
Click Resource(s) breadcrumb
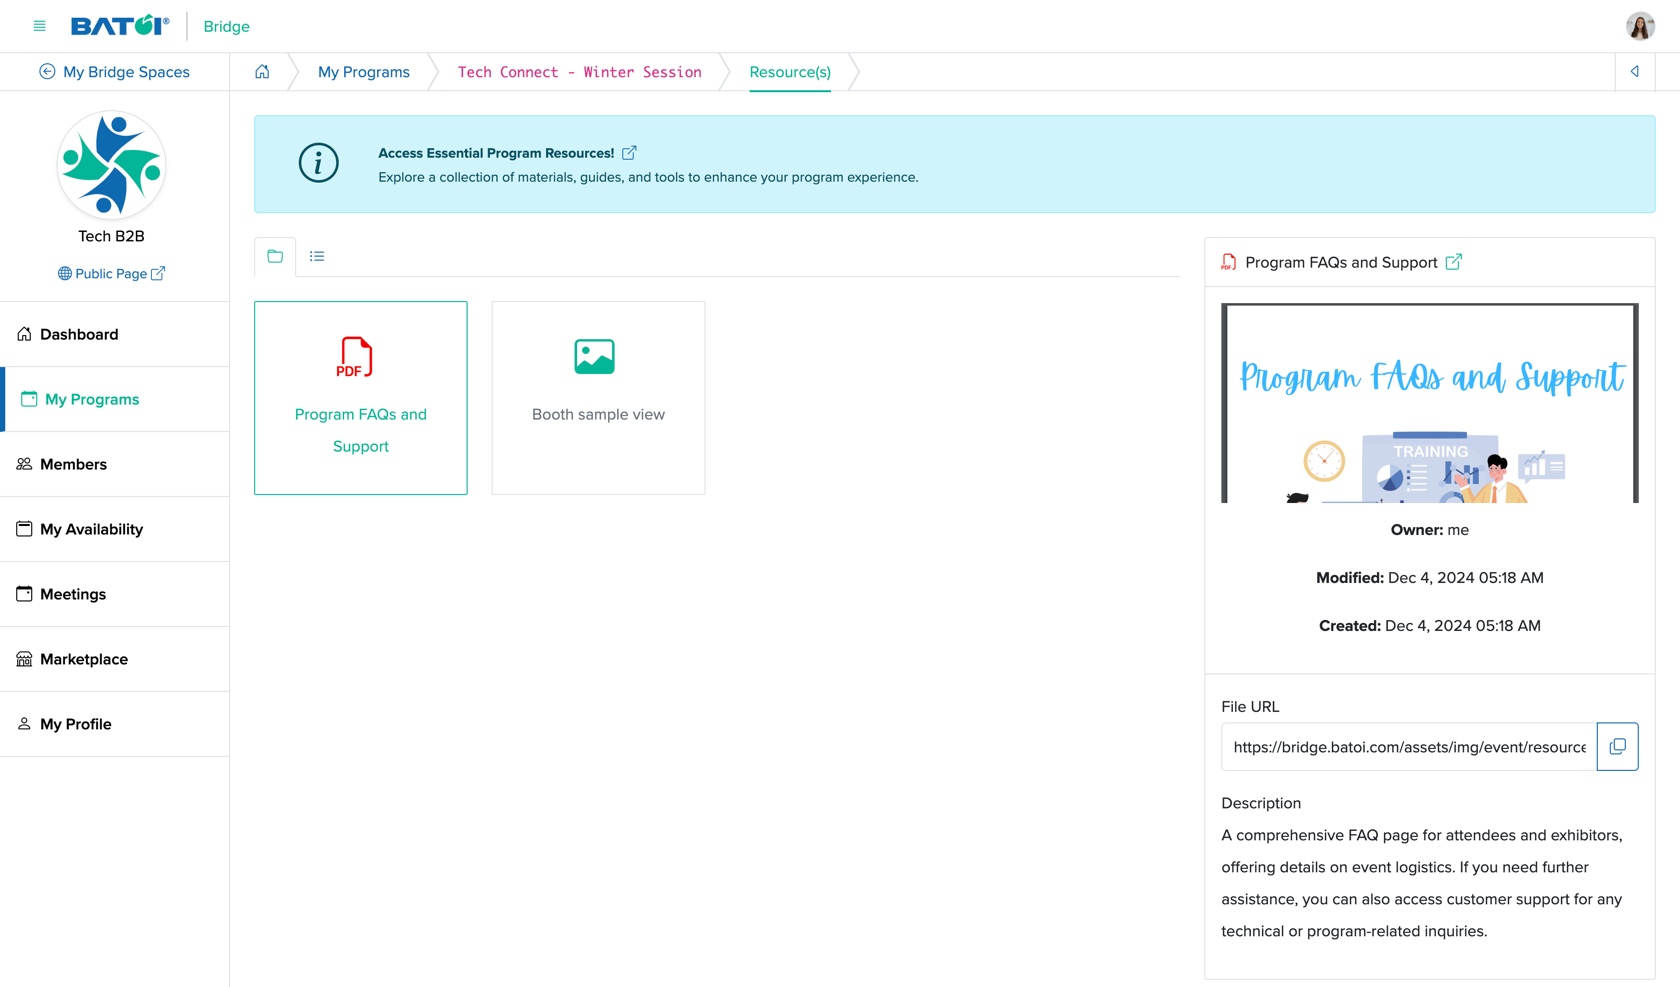tap(790, 72)
